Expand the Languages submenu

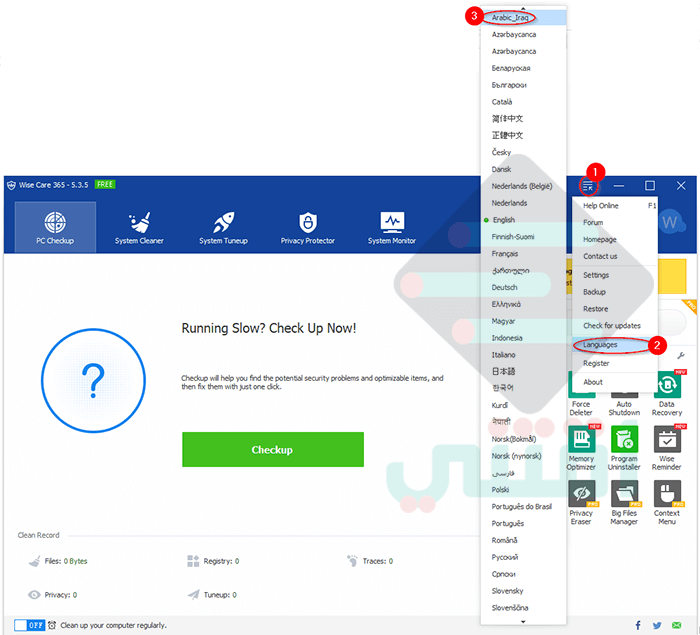615,345
